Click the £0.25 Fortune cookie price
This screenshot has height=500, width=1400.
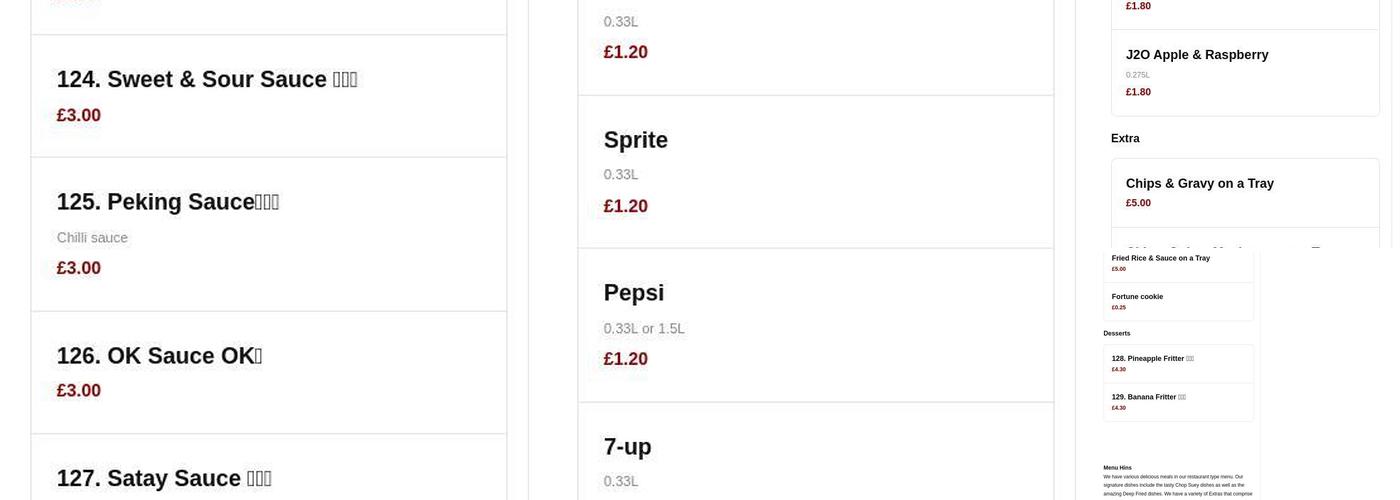click(x=1118, y=308)
